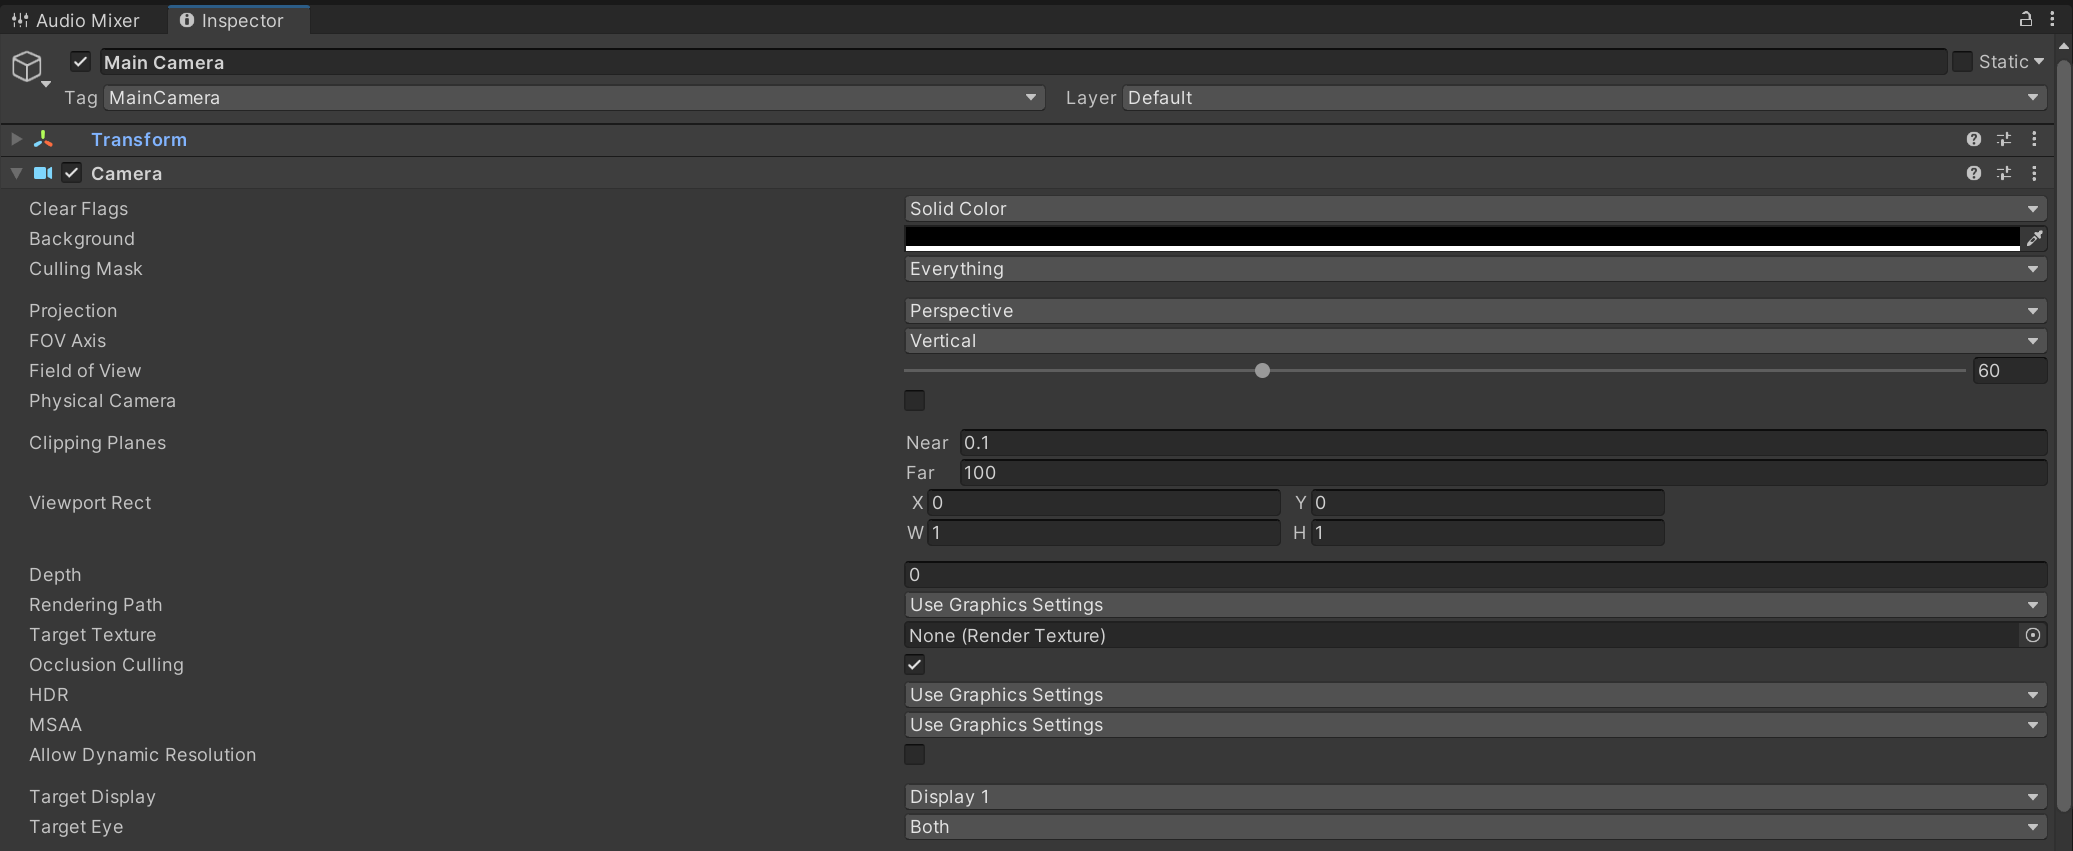This screenshot has width=2073, height=851.
Task: Click the Main Camera name field
Action: pos(1023,62)
